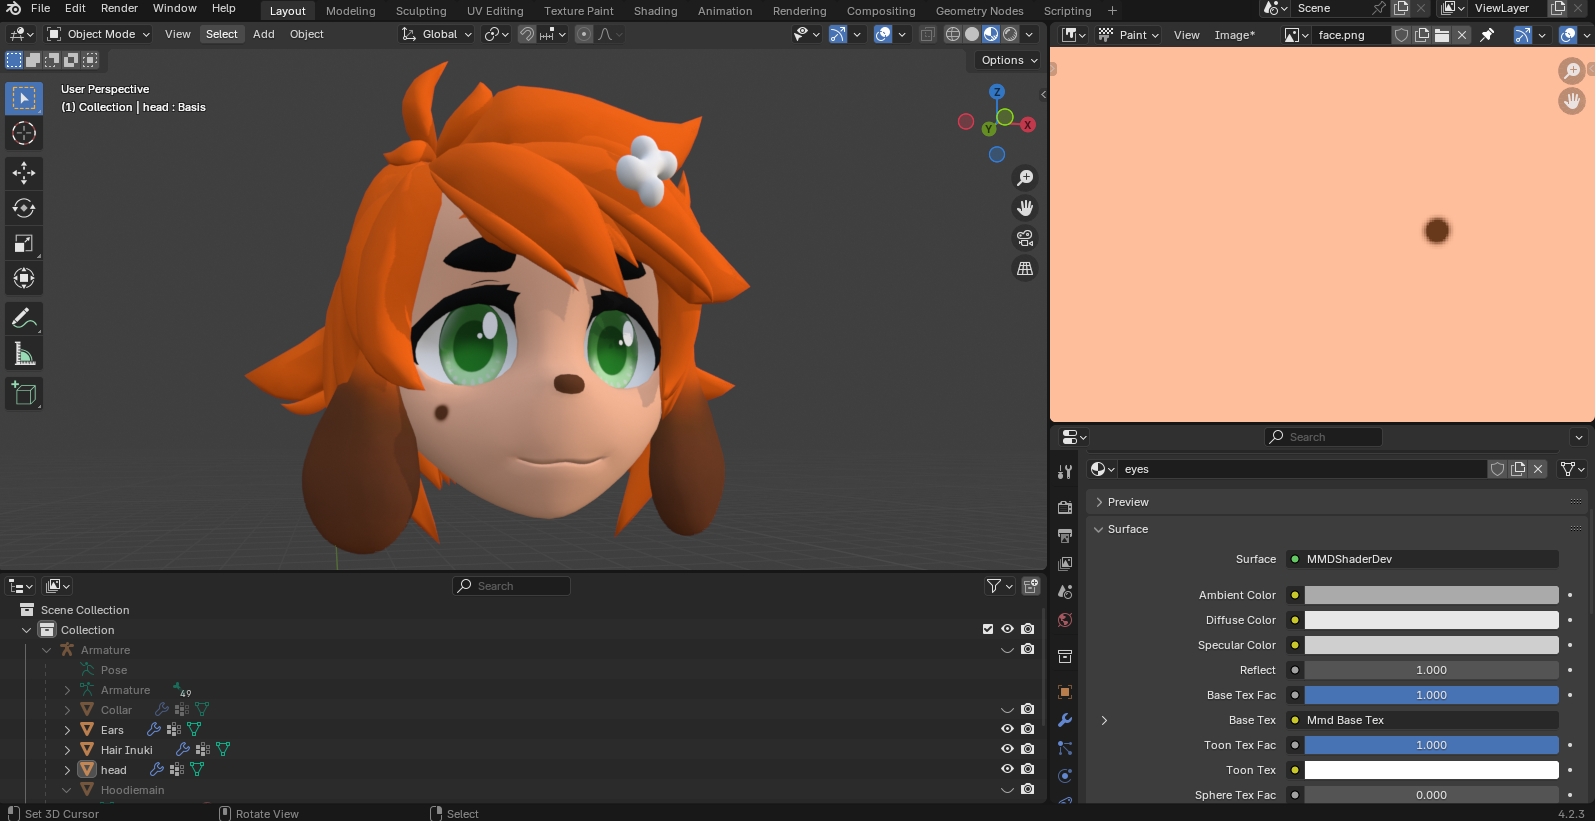
Task: Switch to the Texture Paint workspace tab
Action: pyautogui.click(x=579, y=11)
